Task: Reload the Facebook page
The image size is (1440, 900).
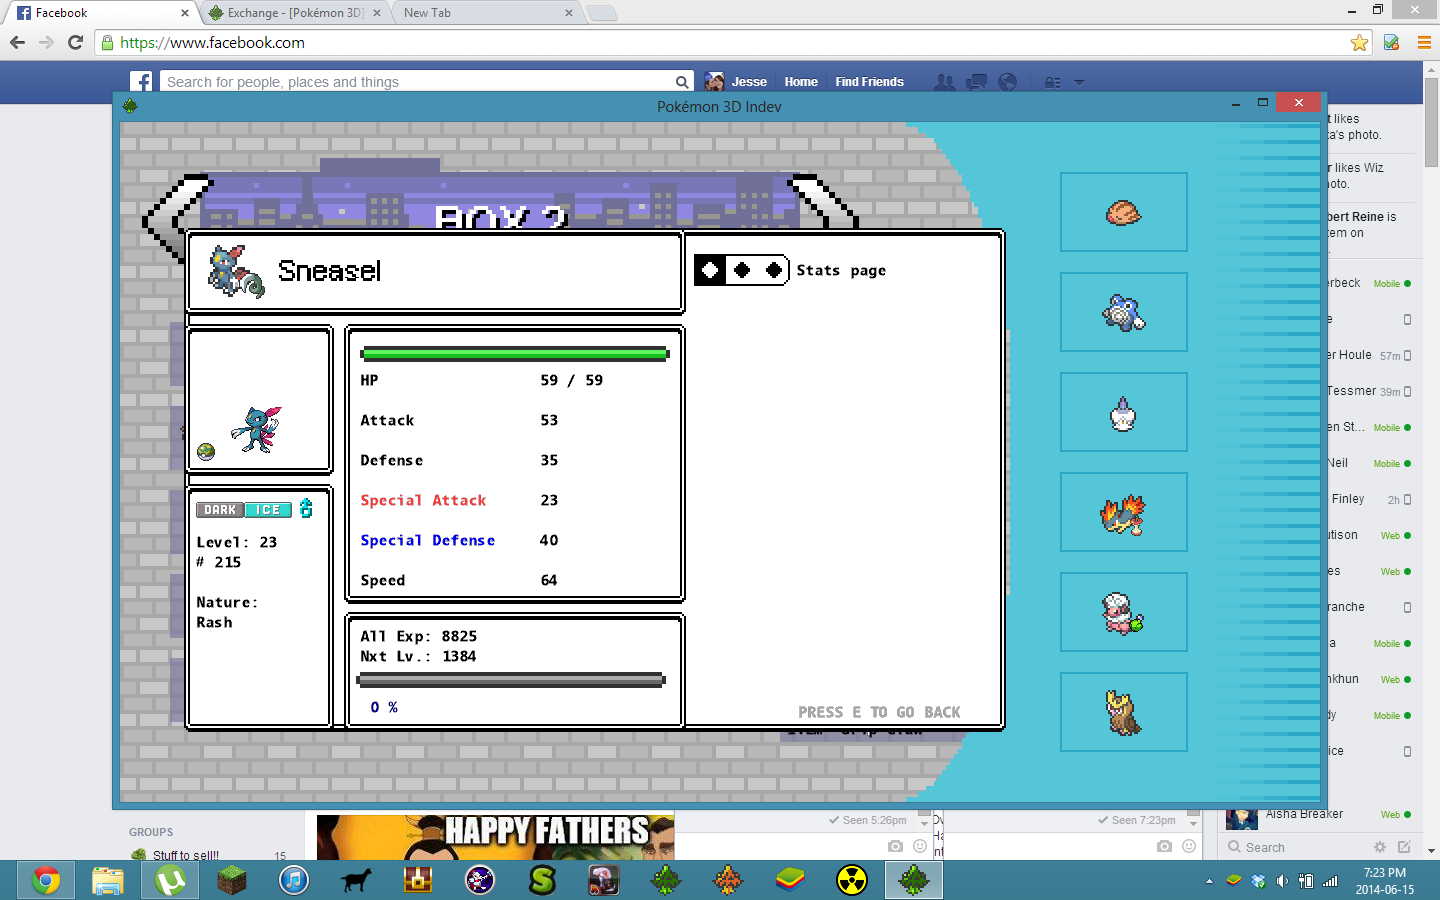Action: click(x=75, y=42)
